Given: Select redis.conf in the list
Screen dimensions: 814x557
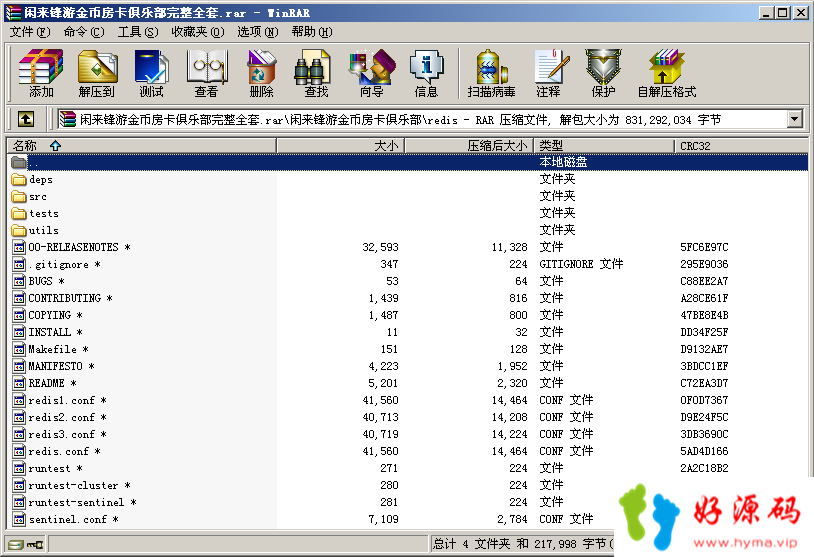Looking at the screenshot, I should point(58,451).
